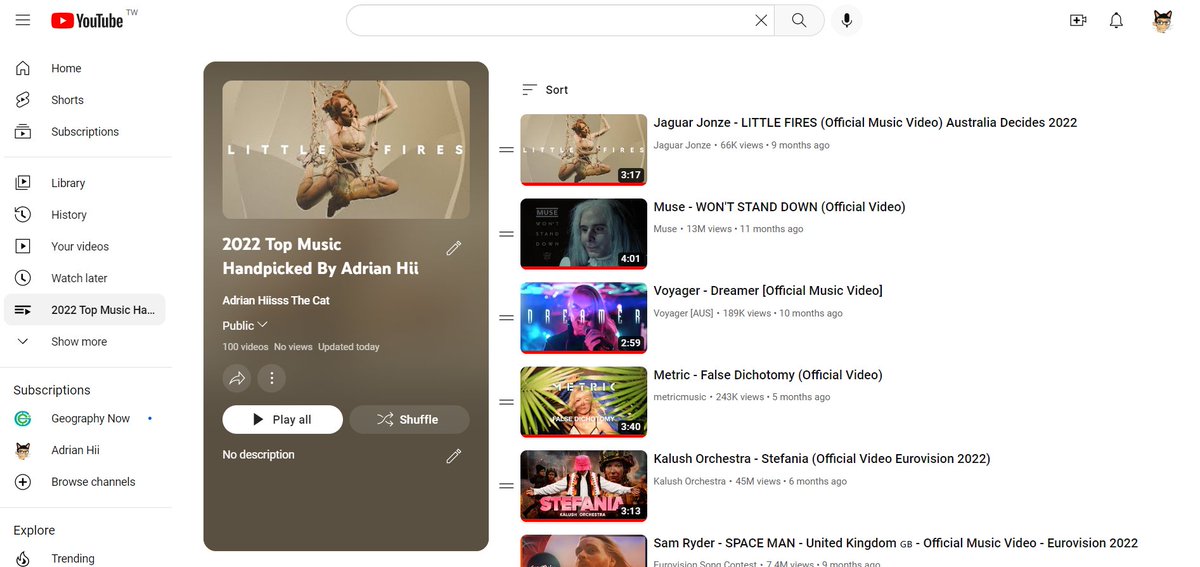Open the Adrian Hiisss The Cat channel link
Image resolution: width=1200 pixels, height=567 pixels.
(276, 300)
